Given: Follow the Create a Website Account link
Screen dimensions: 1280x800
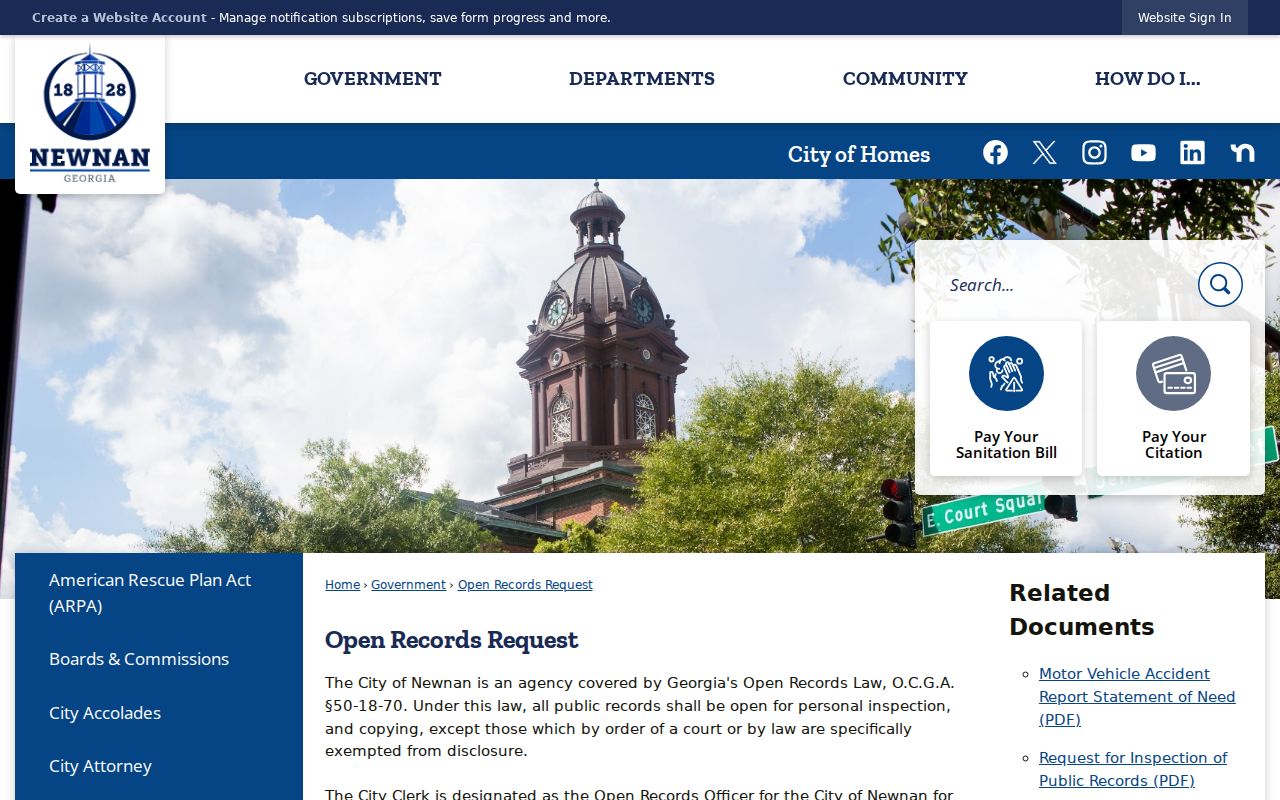Looking at the screenshot, I should [x=119, y=18].
